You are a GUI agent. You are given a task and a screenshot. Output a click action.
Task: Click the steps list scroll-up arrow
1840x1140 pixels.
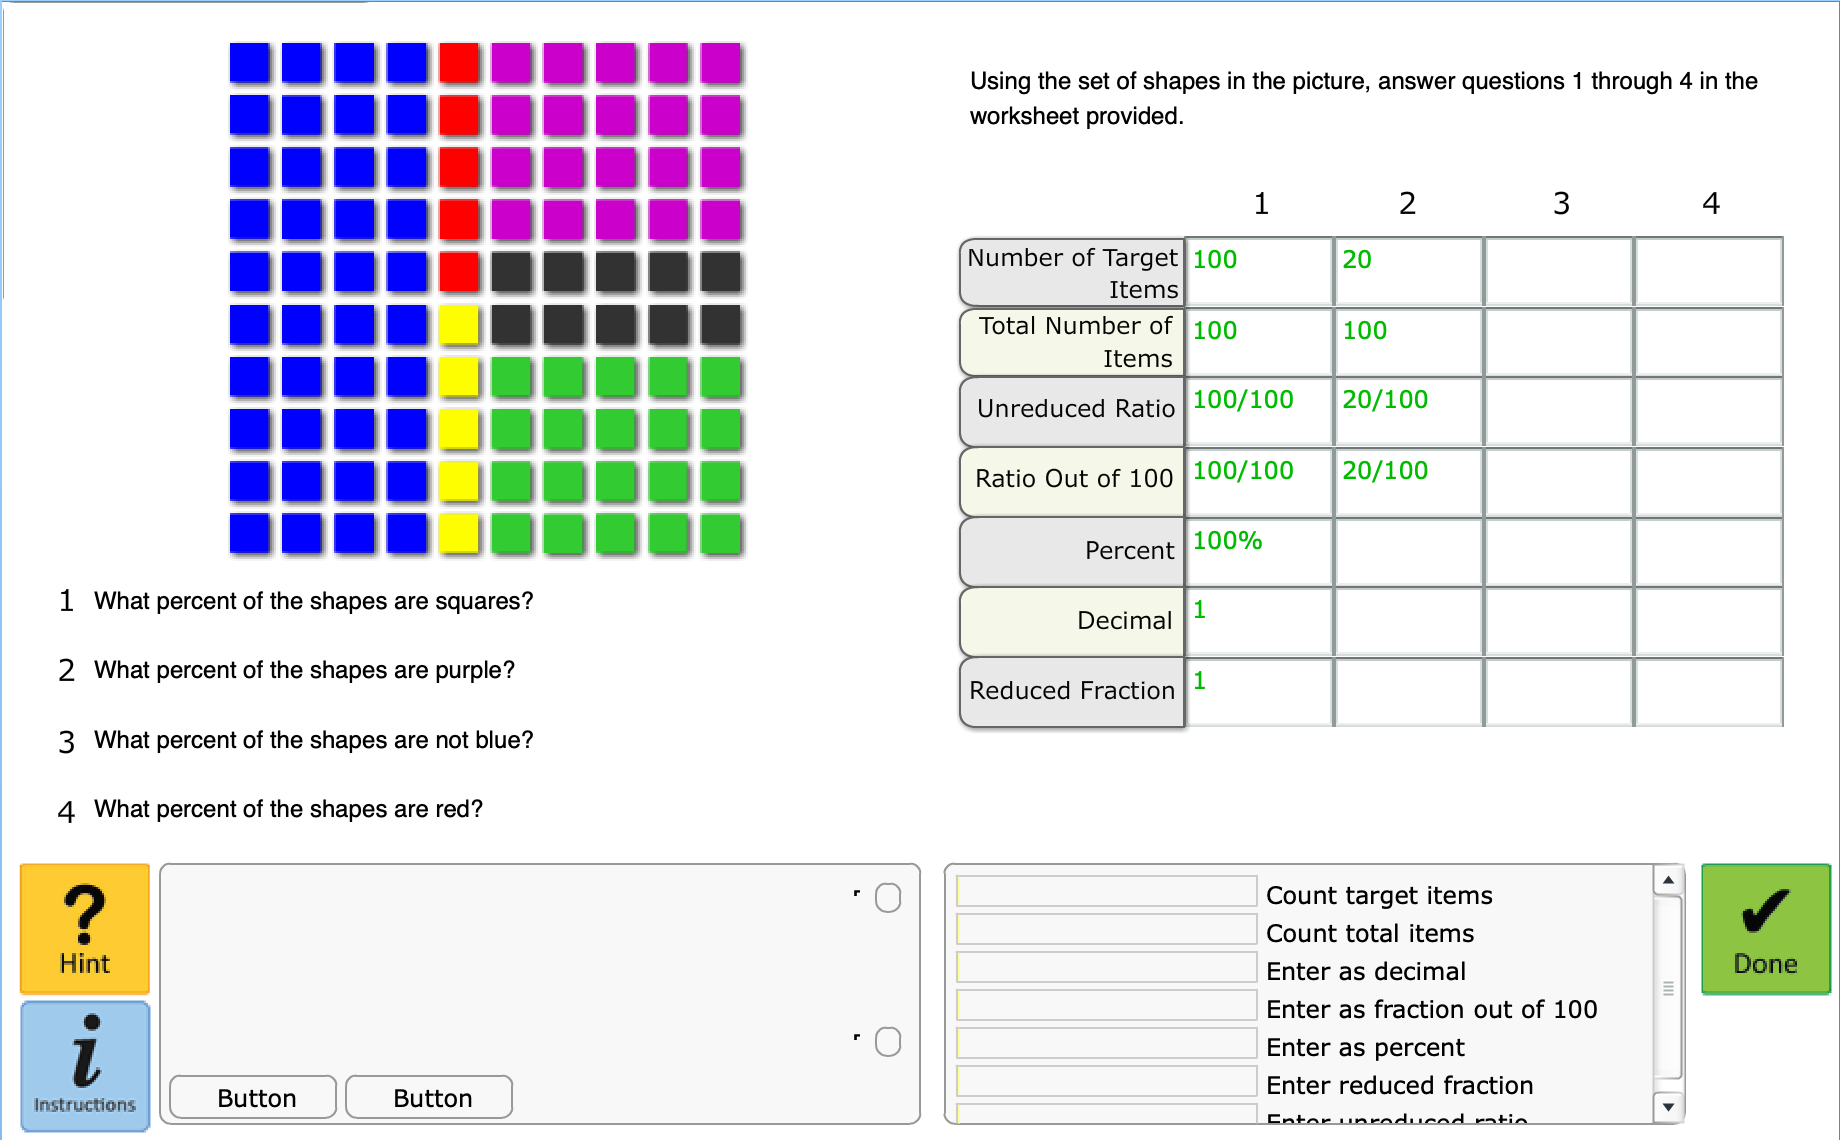click(x=1668, y=880)
